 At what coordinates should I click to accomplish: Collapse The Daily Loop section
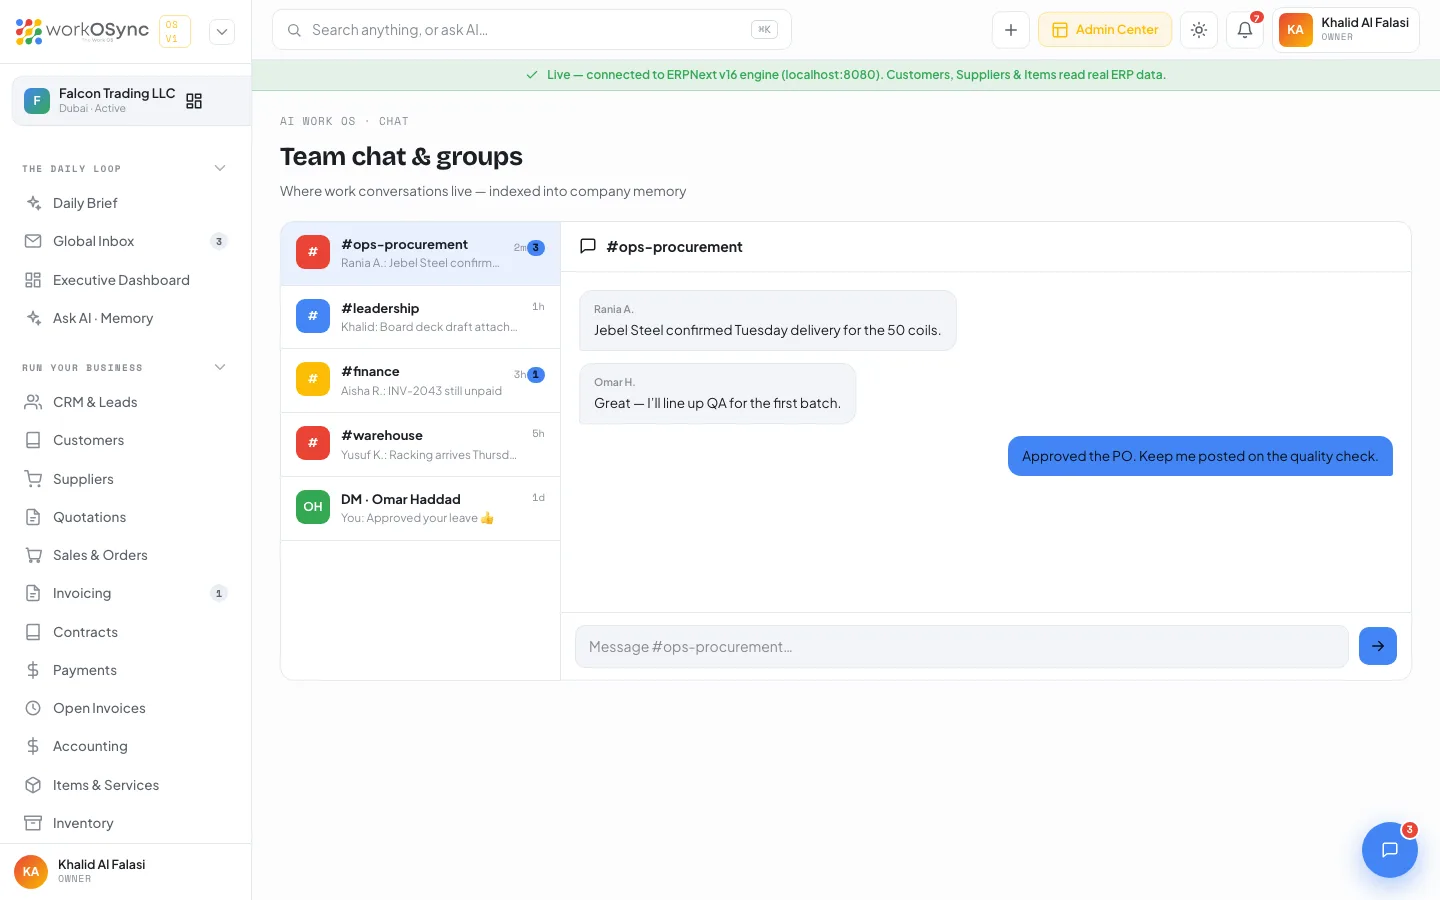pos(220,168)
